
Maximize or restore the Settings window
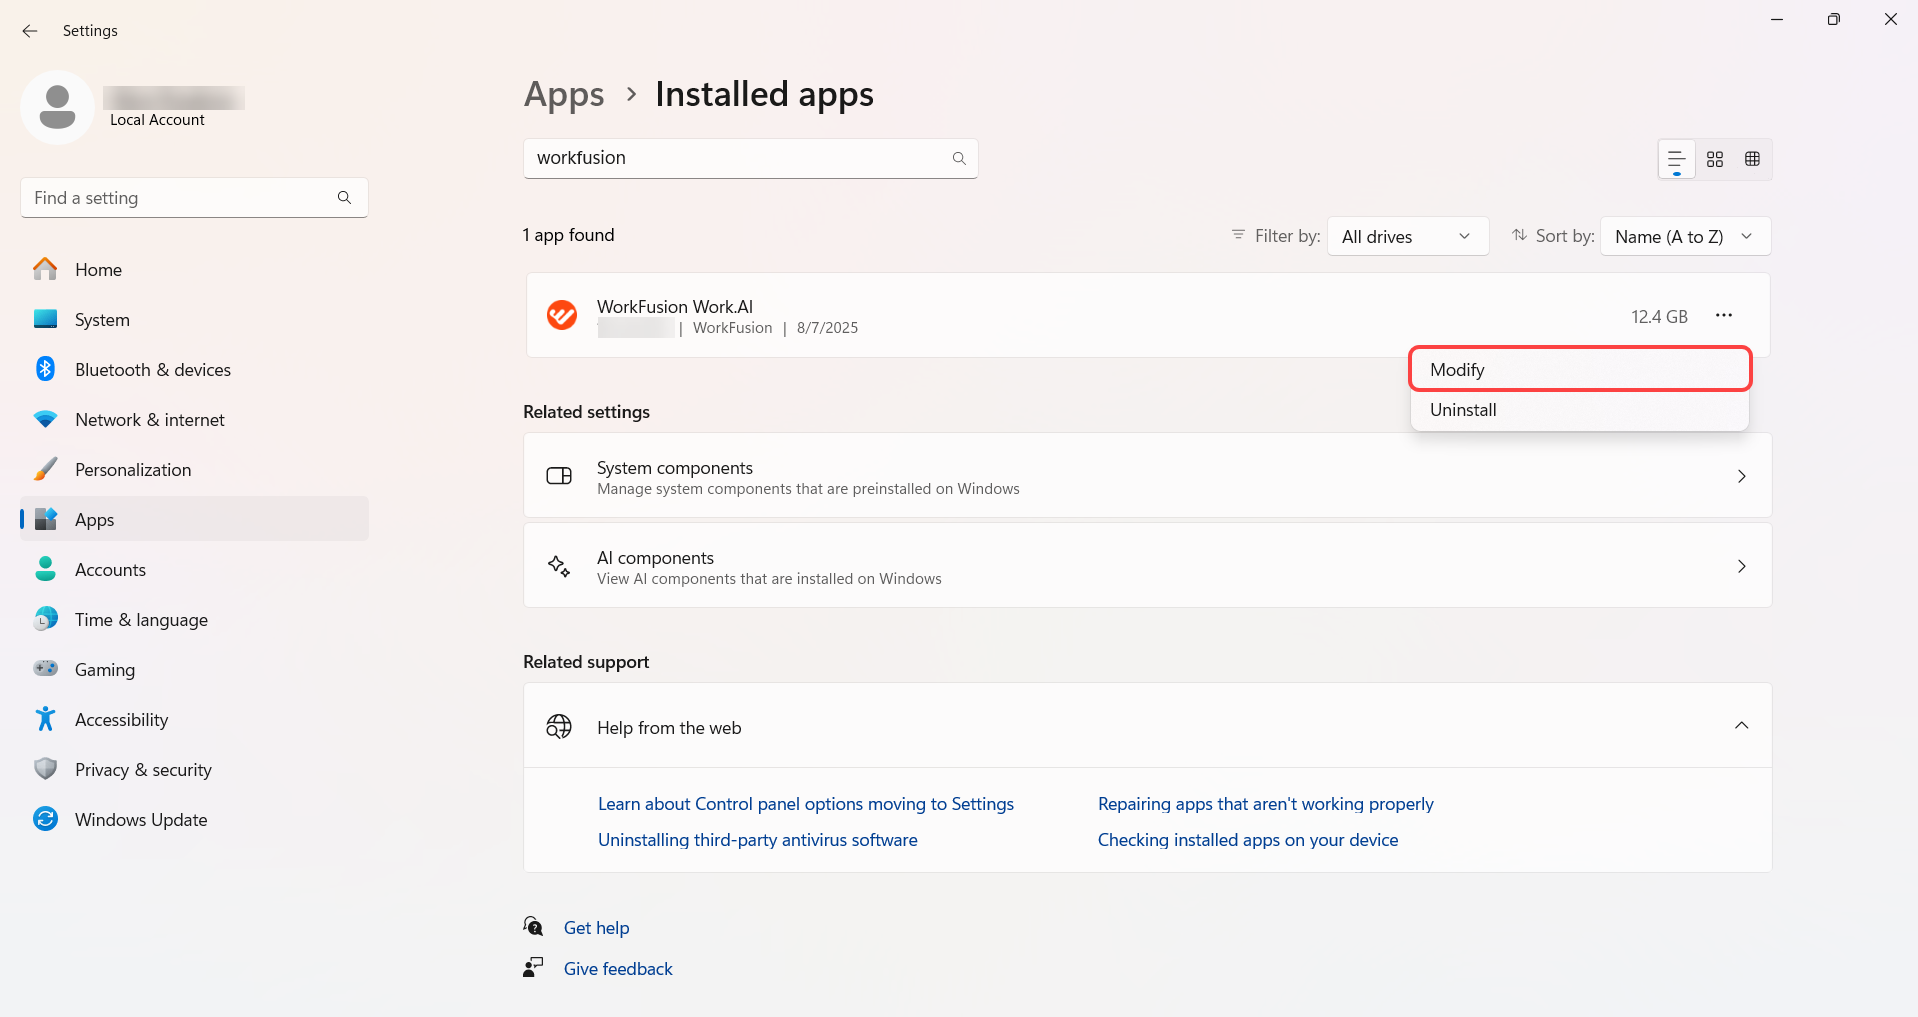1833,19
